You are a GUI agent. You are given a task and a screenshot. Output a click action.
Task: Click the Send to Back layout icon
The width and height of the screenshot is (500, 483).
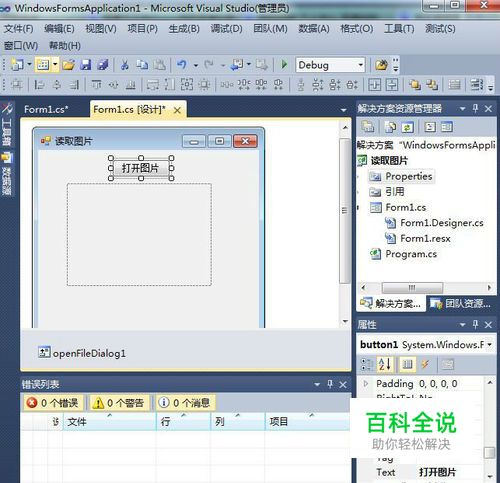point(432,85)
